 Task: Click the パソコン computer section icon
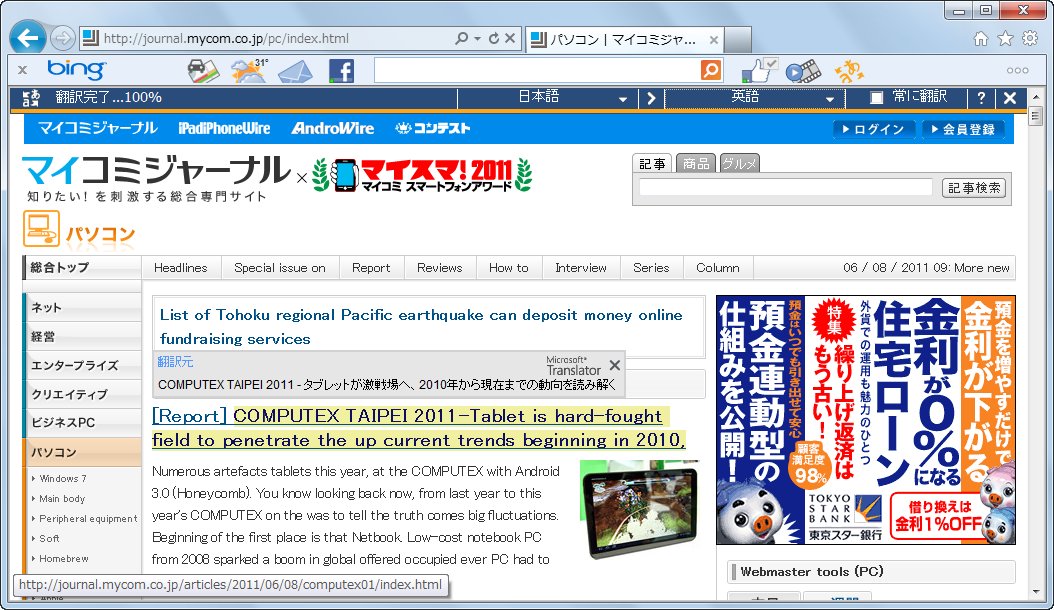[x=41, y=229]
